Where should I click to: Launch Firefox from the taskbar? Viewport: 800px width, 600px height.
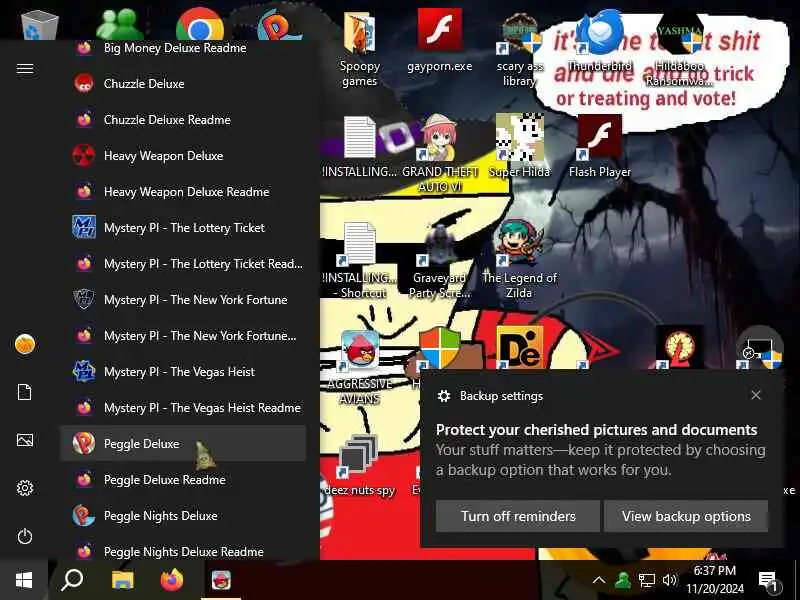[172, 580]
